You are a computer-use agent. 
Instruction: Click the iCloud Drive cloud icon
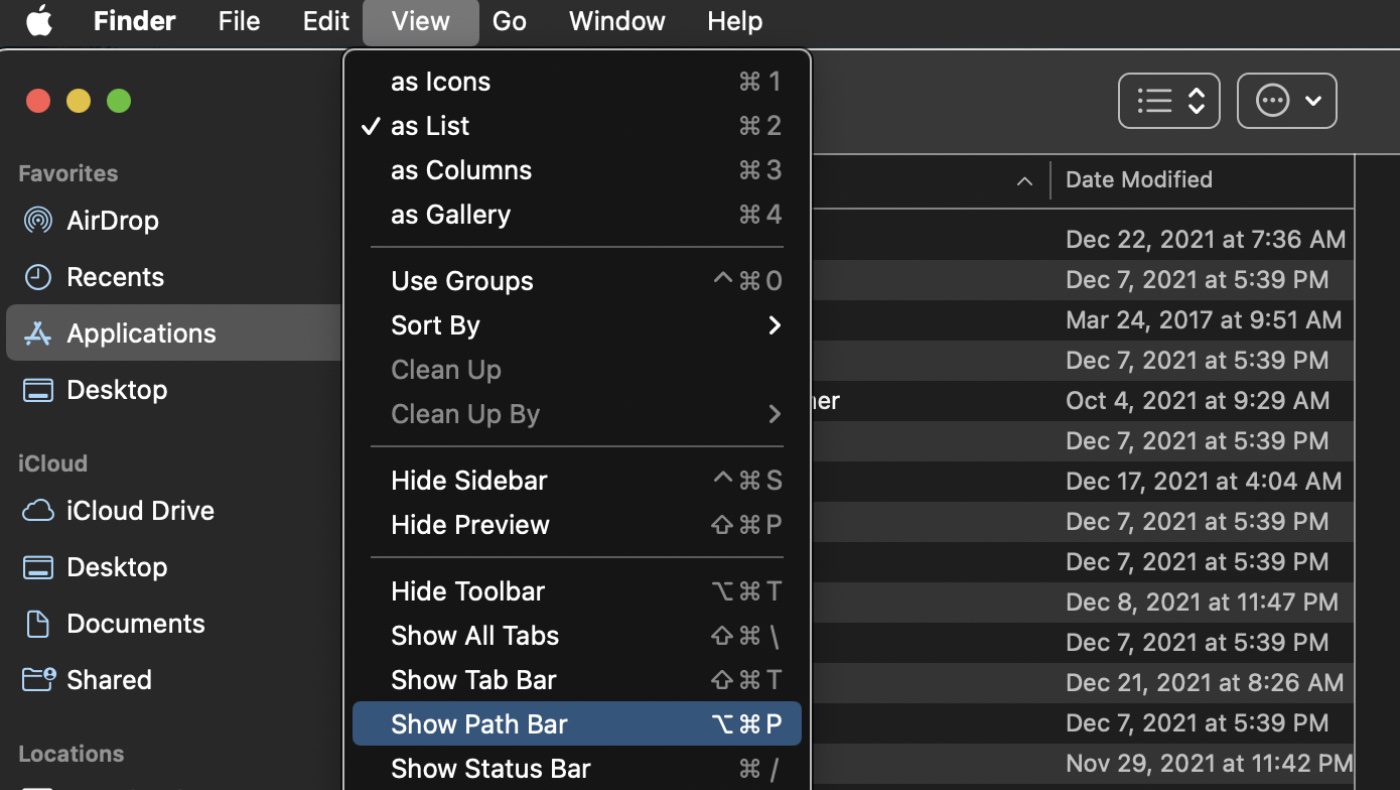tap(38, 511)
